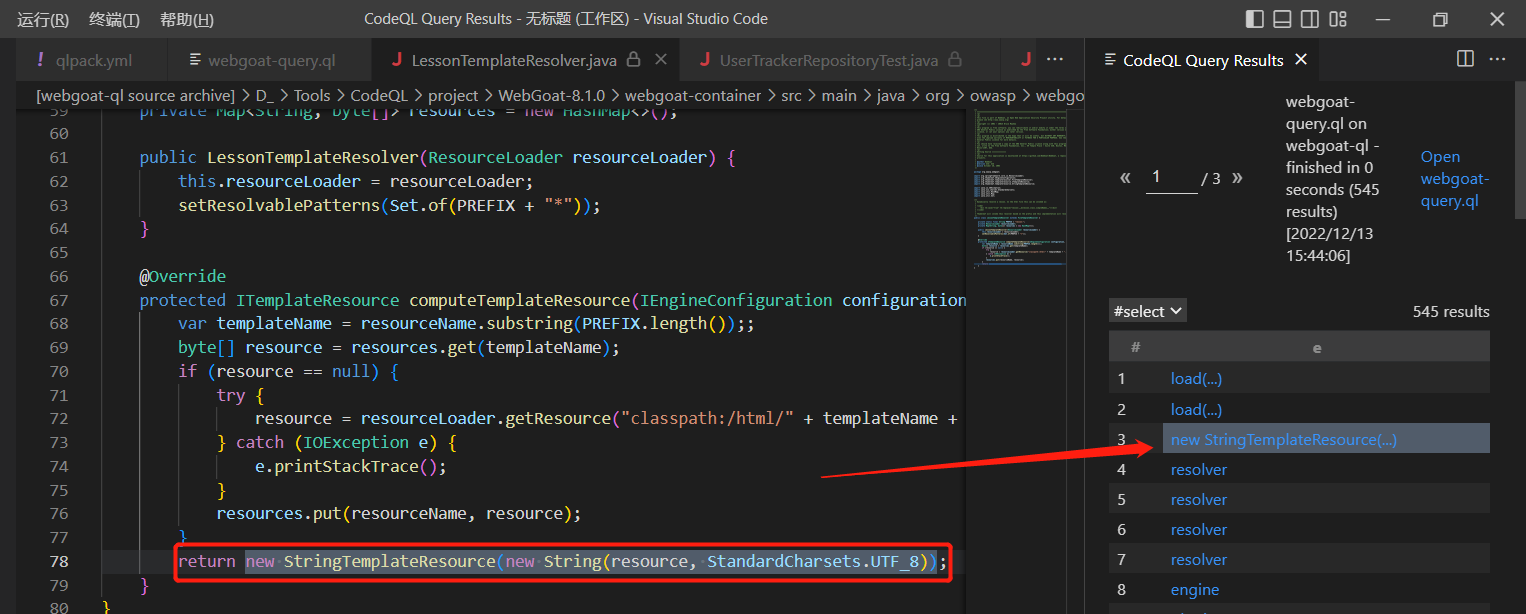Open the 终端(T) menu
Image resolution: width=1526 pixels, height=614 pixels.
[114, 20]
